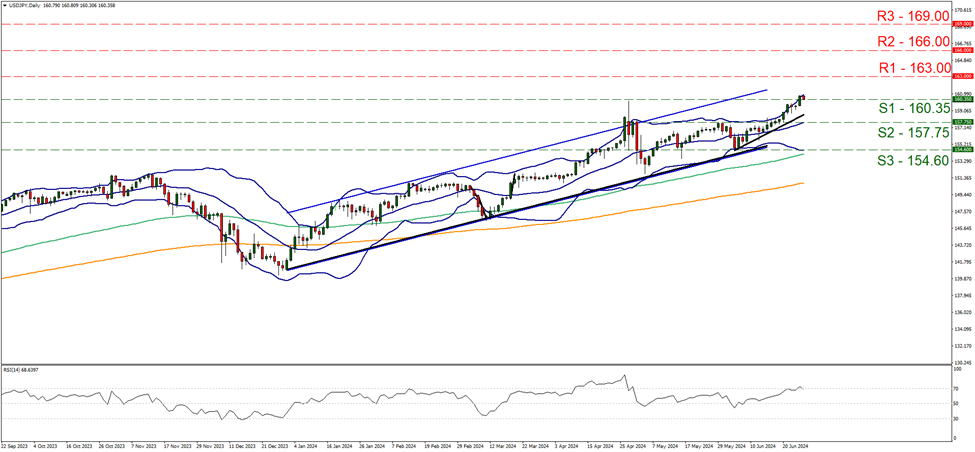Click the 136.020 price scale value
The height and width of the screenshot is (452, 975).
click(x=961, y=313)
